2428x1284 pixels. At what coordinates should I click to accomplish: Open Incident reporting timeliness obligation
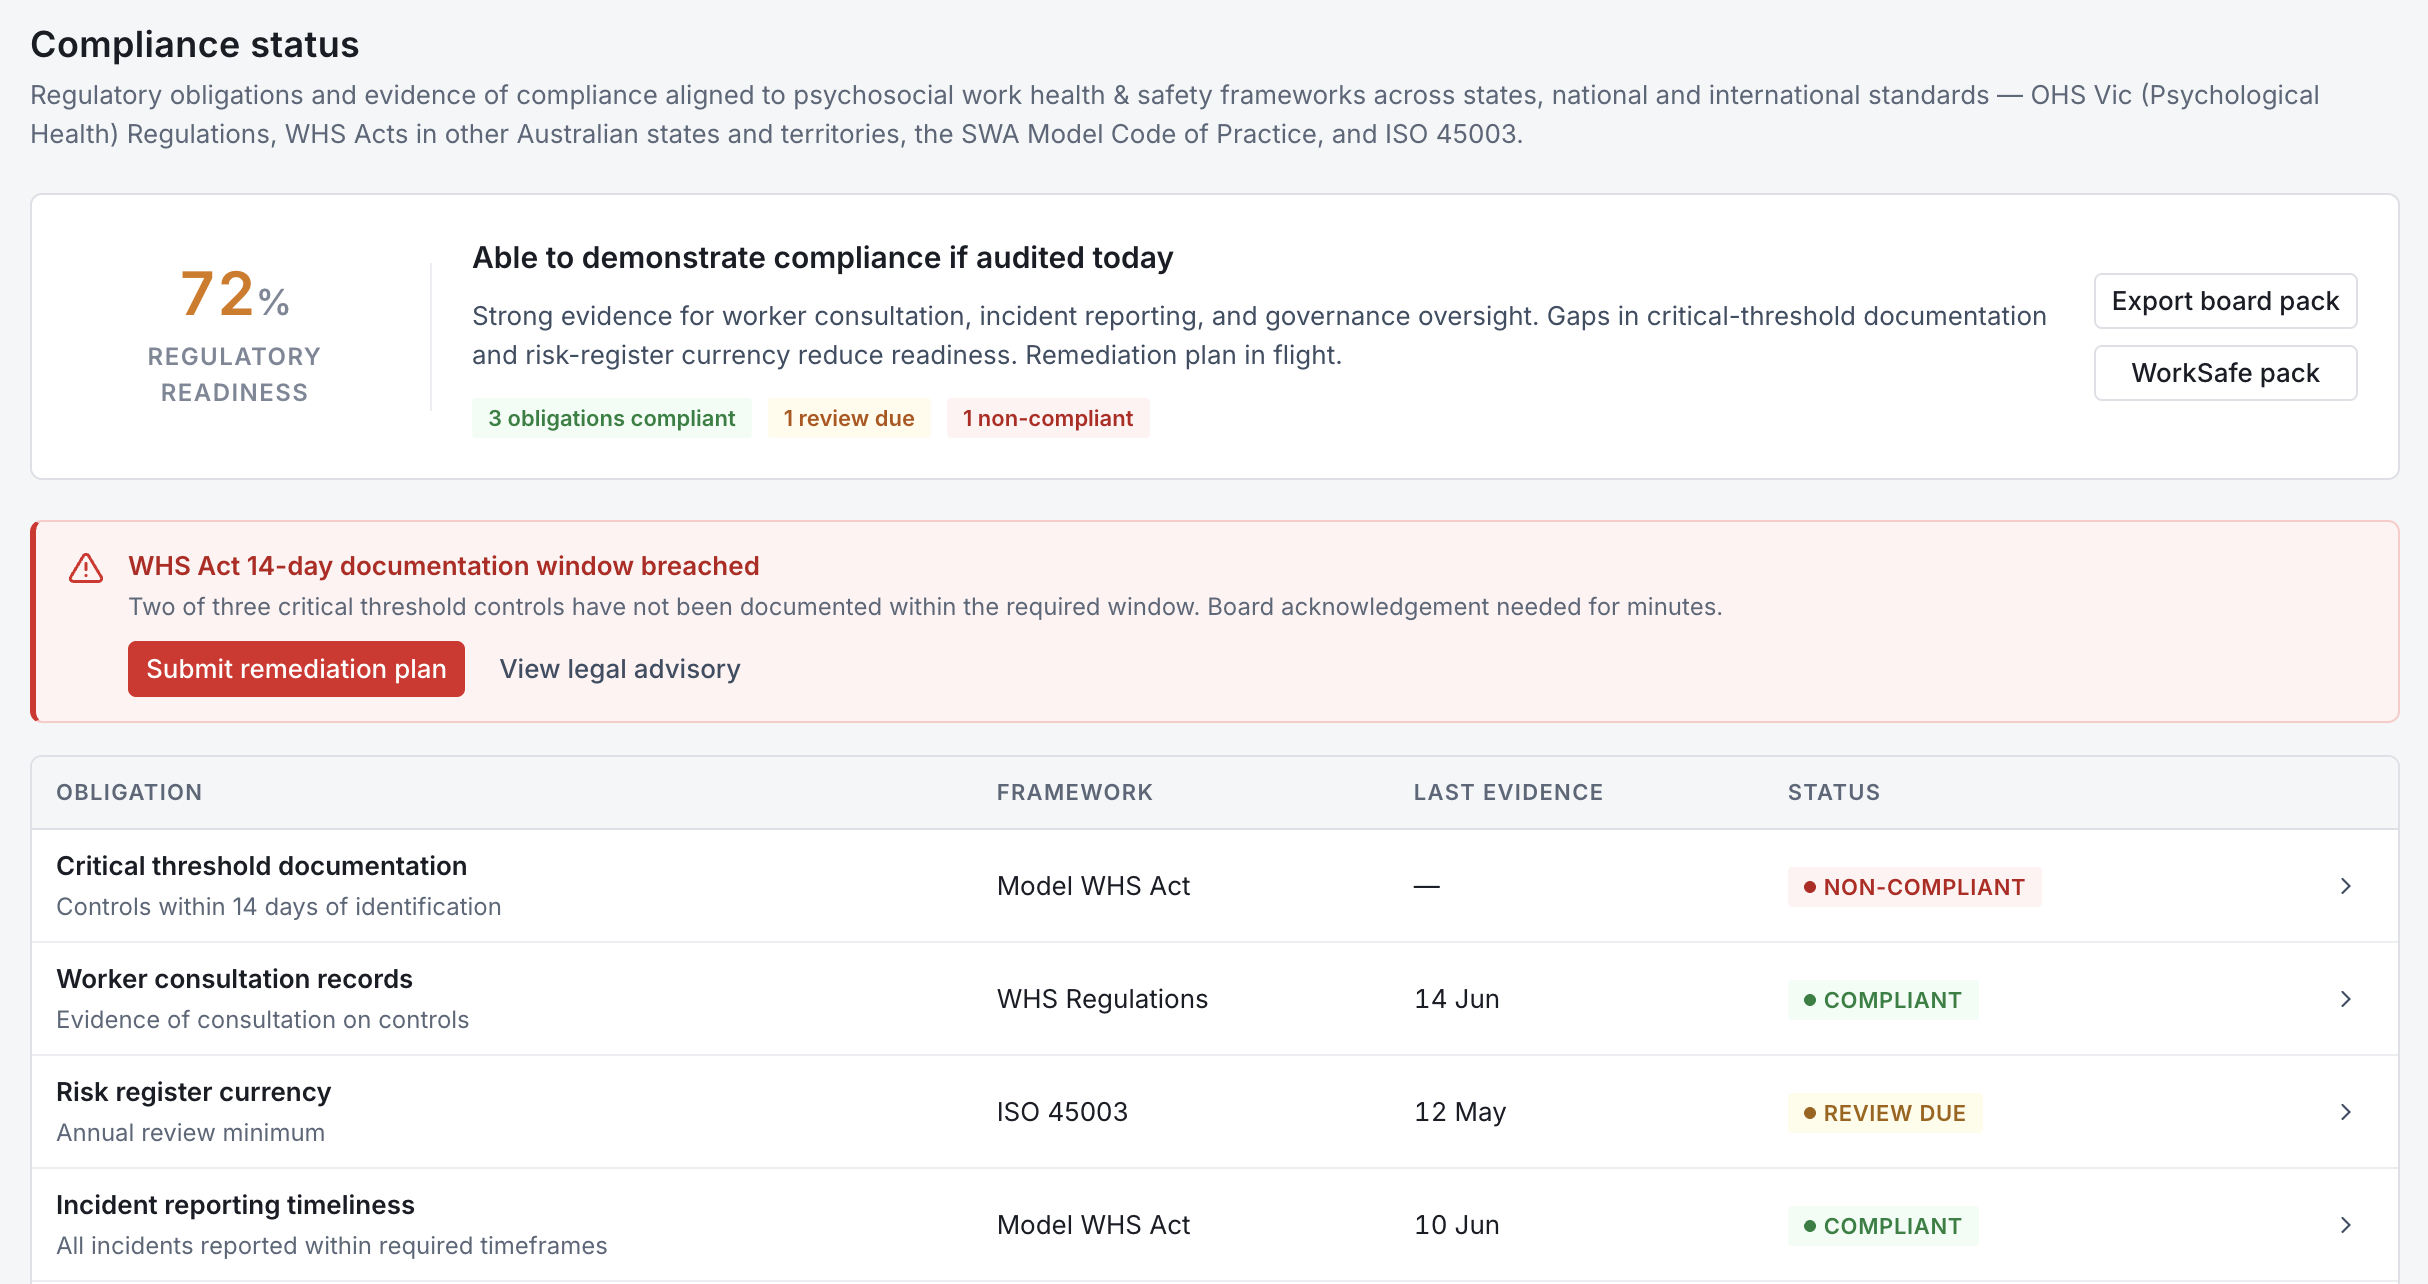click(235, 1205)
